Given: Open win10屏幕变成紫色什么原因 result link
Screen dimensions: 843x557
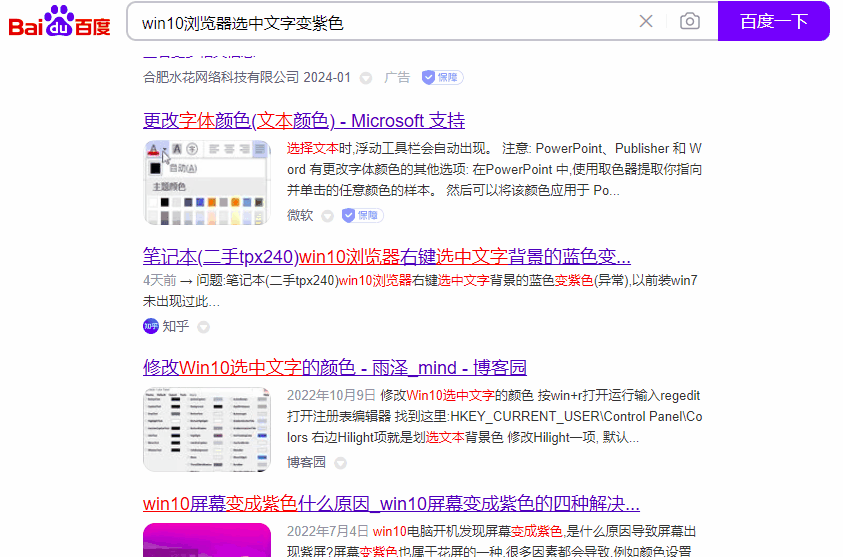Looking at the screenshot, I should tap(391, 504).
